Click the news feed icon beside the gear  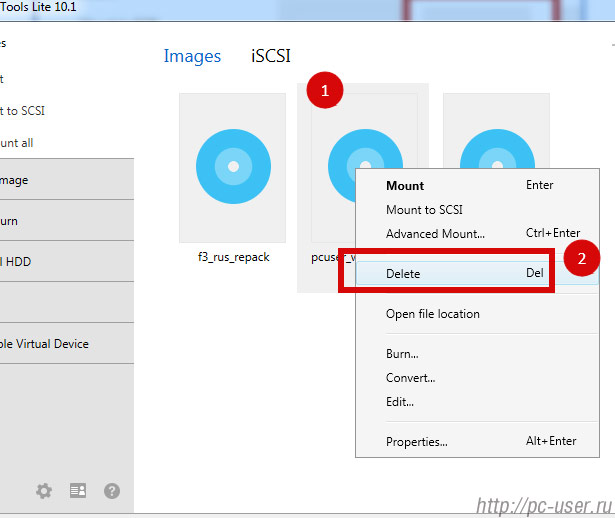click(x=78, y=491)
